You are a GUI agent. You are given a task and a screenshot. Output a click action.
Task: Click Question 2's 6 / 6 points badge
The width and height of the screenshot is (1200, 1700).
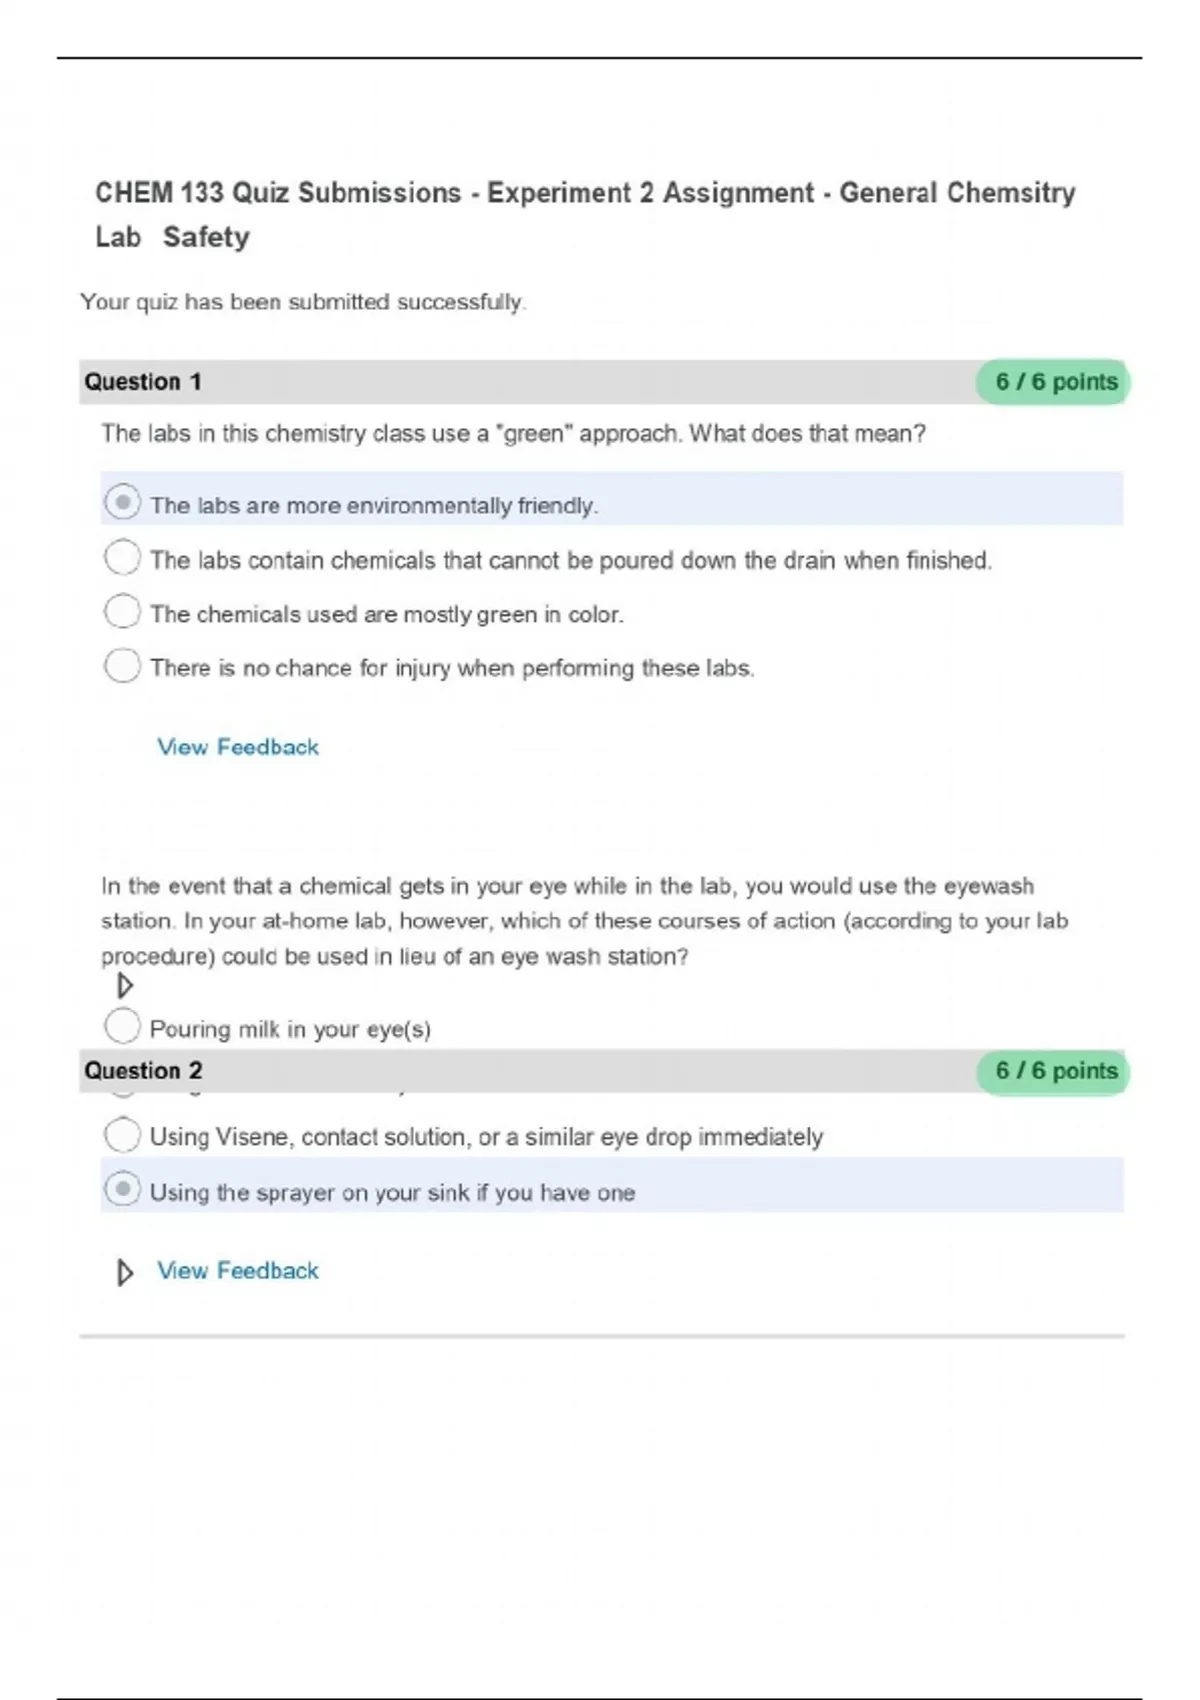[1054, 1071]
